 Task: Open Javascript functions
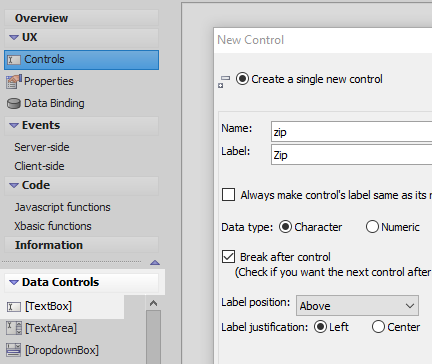tap(62, 207)
